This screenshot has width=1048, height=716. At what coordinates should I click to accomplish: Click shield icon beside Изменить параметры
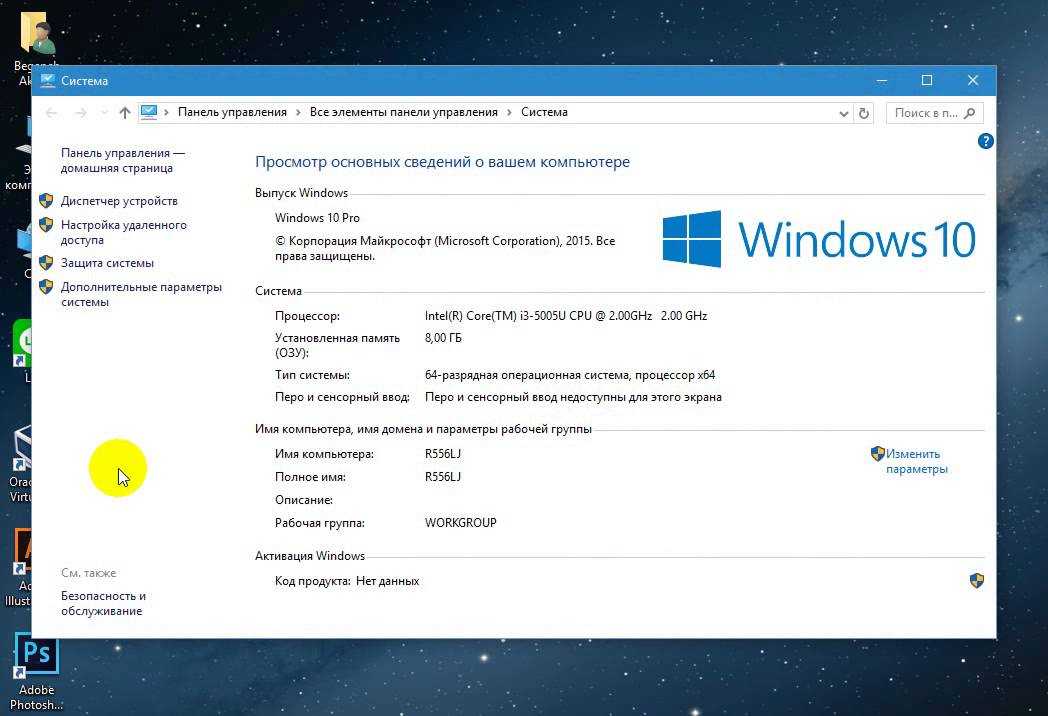(x=878, y=453)
